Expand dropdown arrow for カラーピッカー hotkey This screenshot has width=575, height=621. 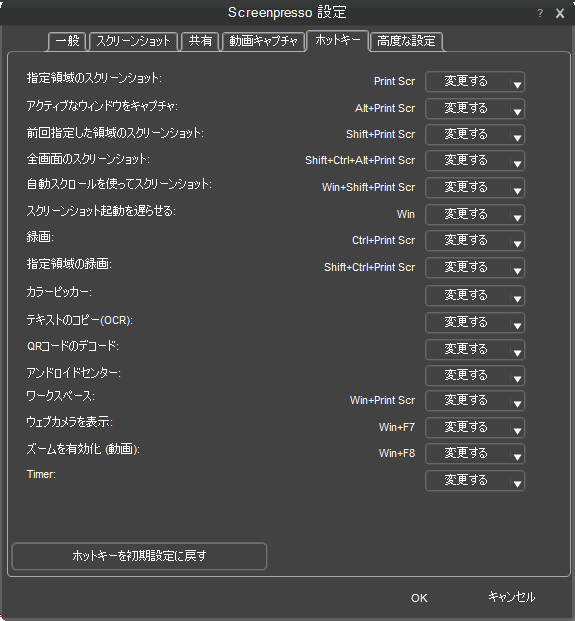[517, 299]
